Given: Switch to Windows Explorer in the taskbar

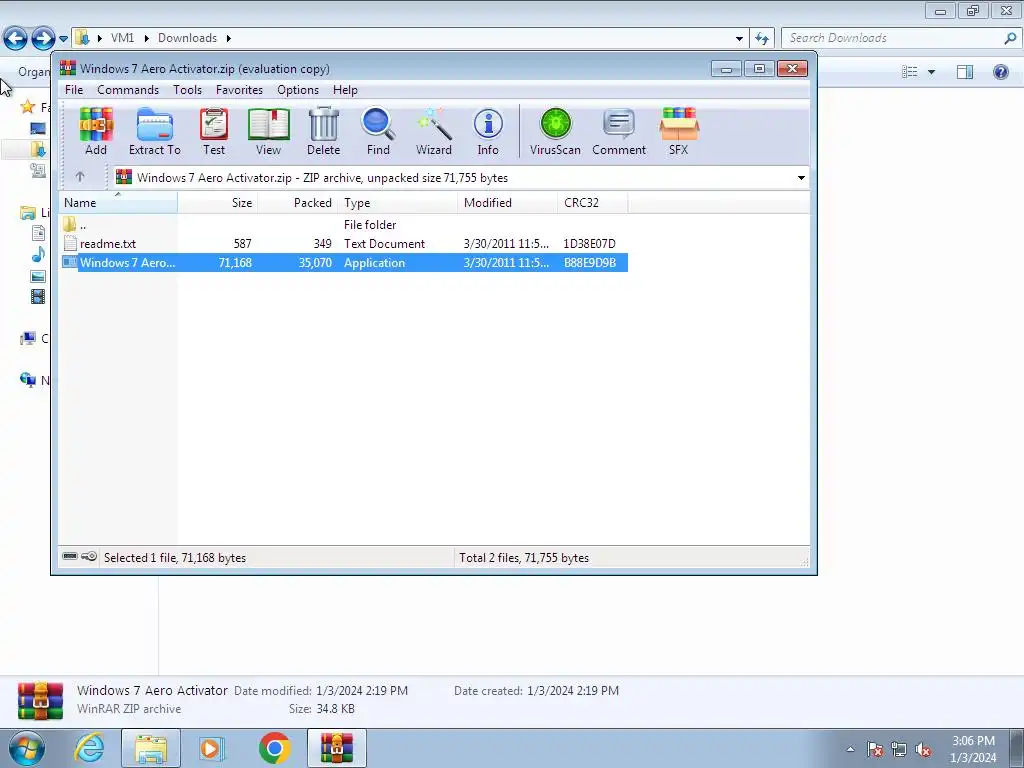Looking at the screenshot, I should pos(151,748).
